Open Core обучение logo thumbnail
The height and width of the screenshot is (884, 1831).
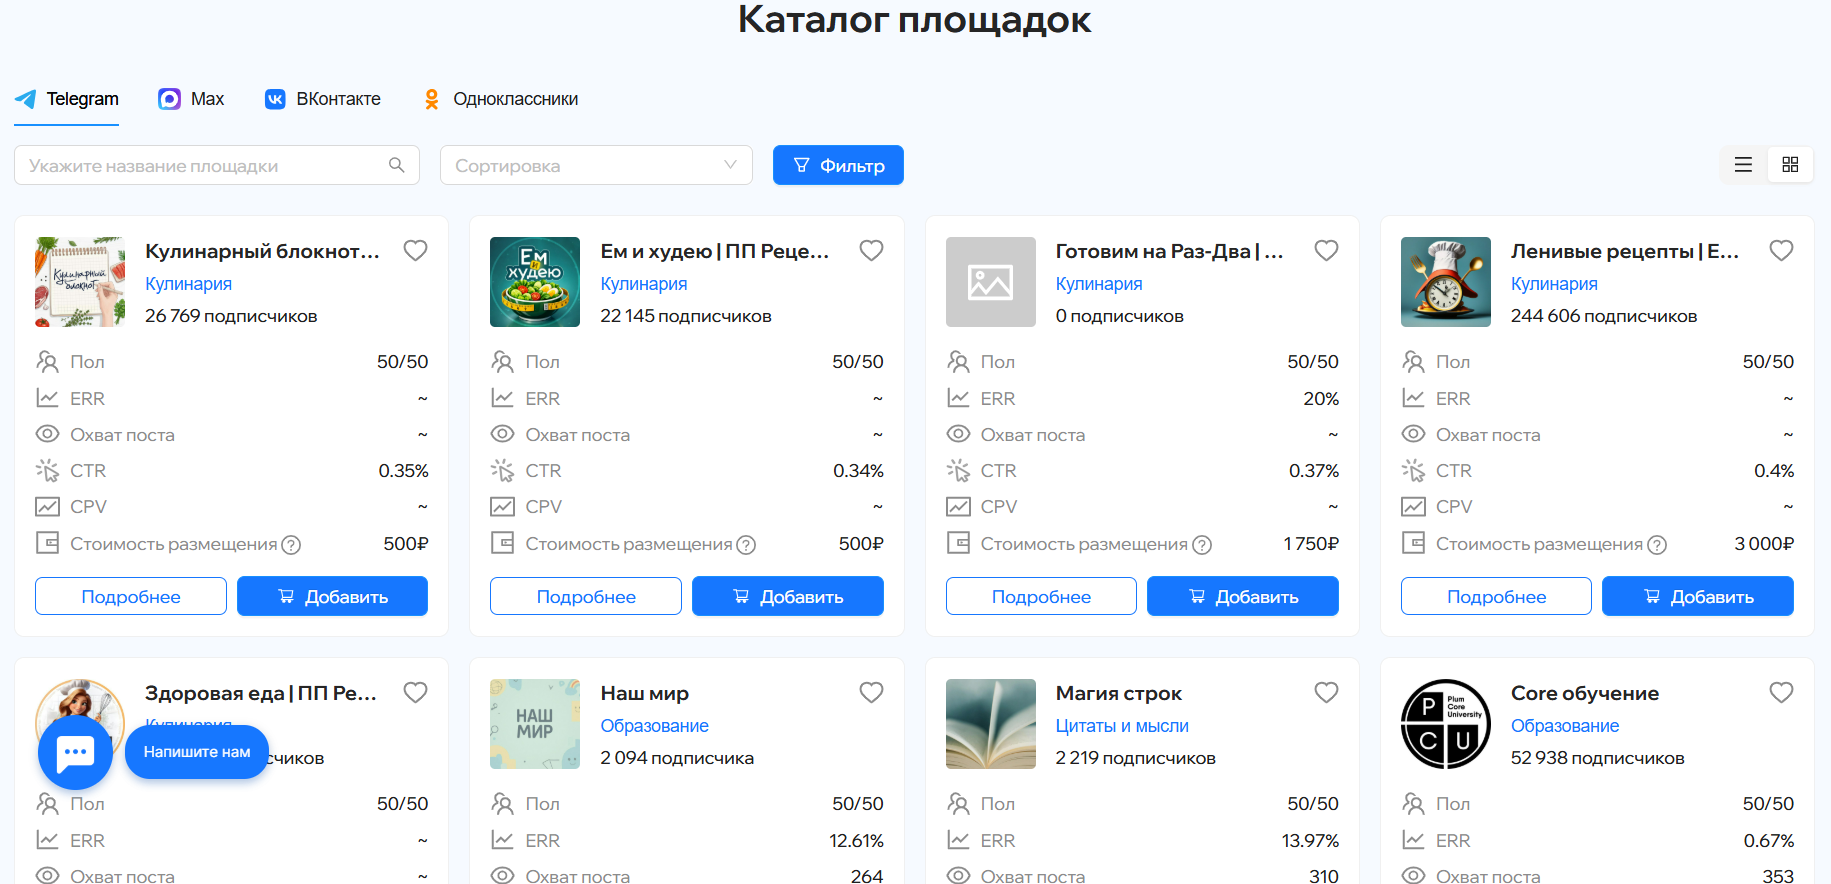click(x=1446, y=724)
